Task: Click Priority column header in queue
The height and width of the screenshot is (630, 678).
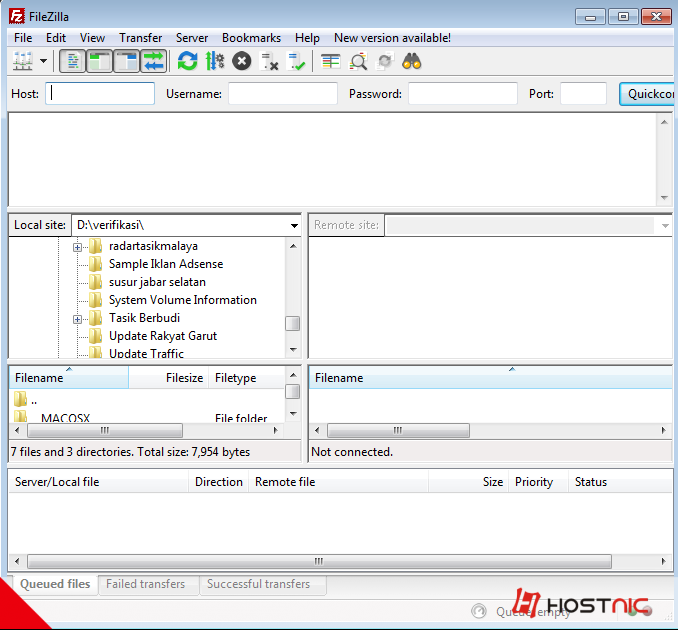Action: (538, 482)
